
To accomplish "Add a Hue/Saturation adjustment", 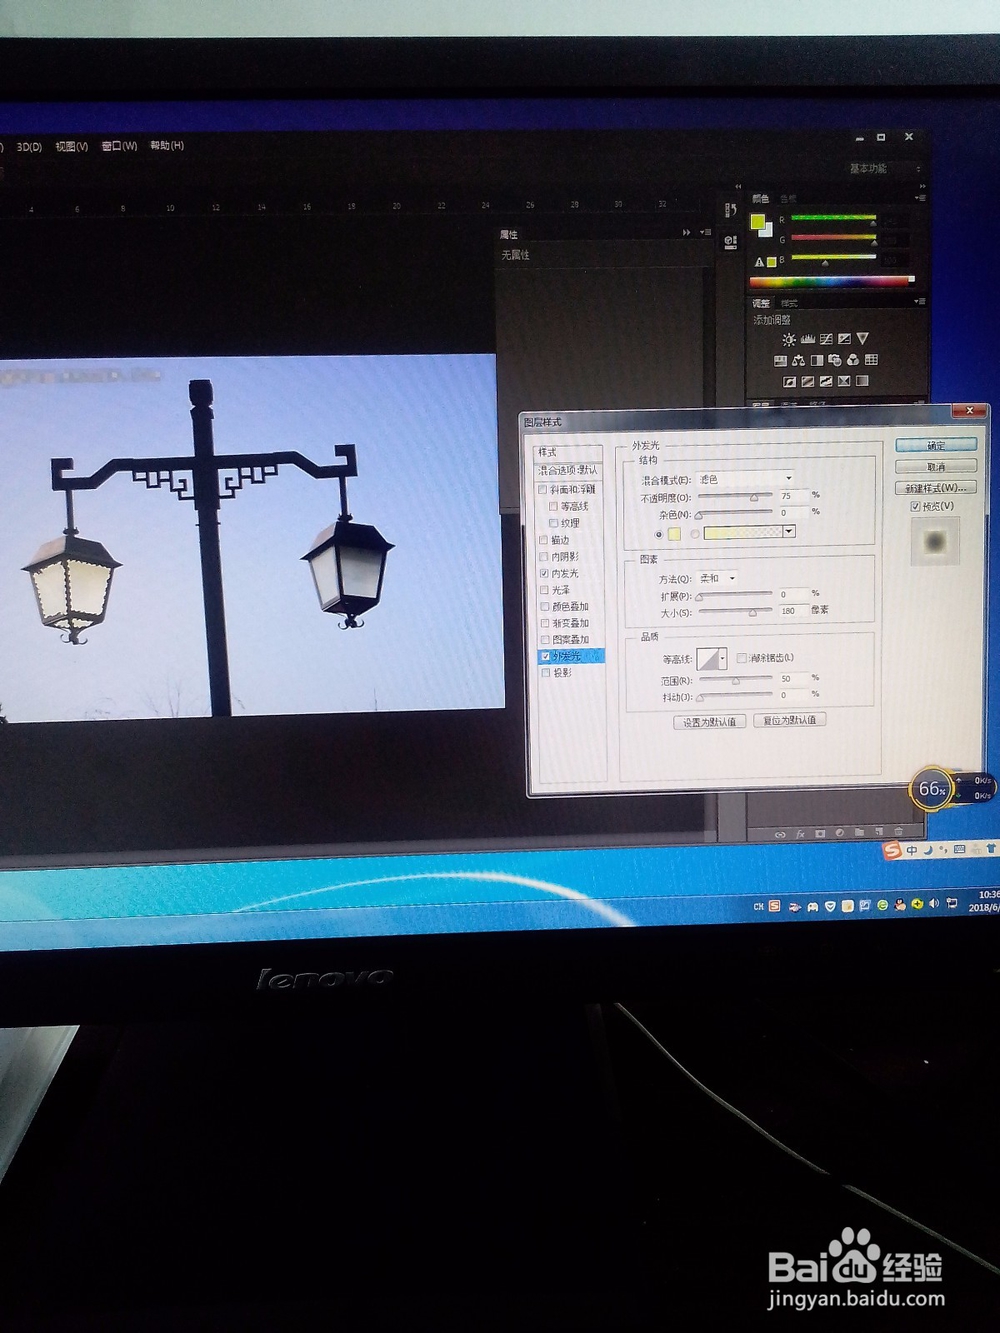I will [780, 361].
